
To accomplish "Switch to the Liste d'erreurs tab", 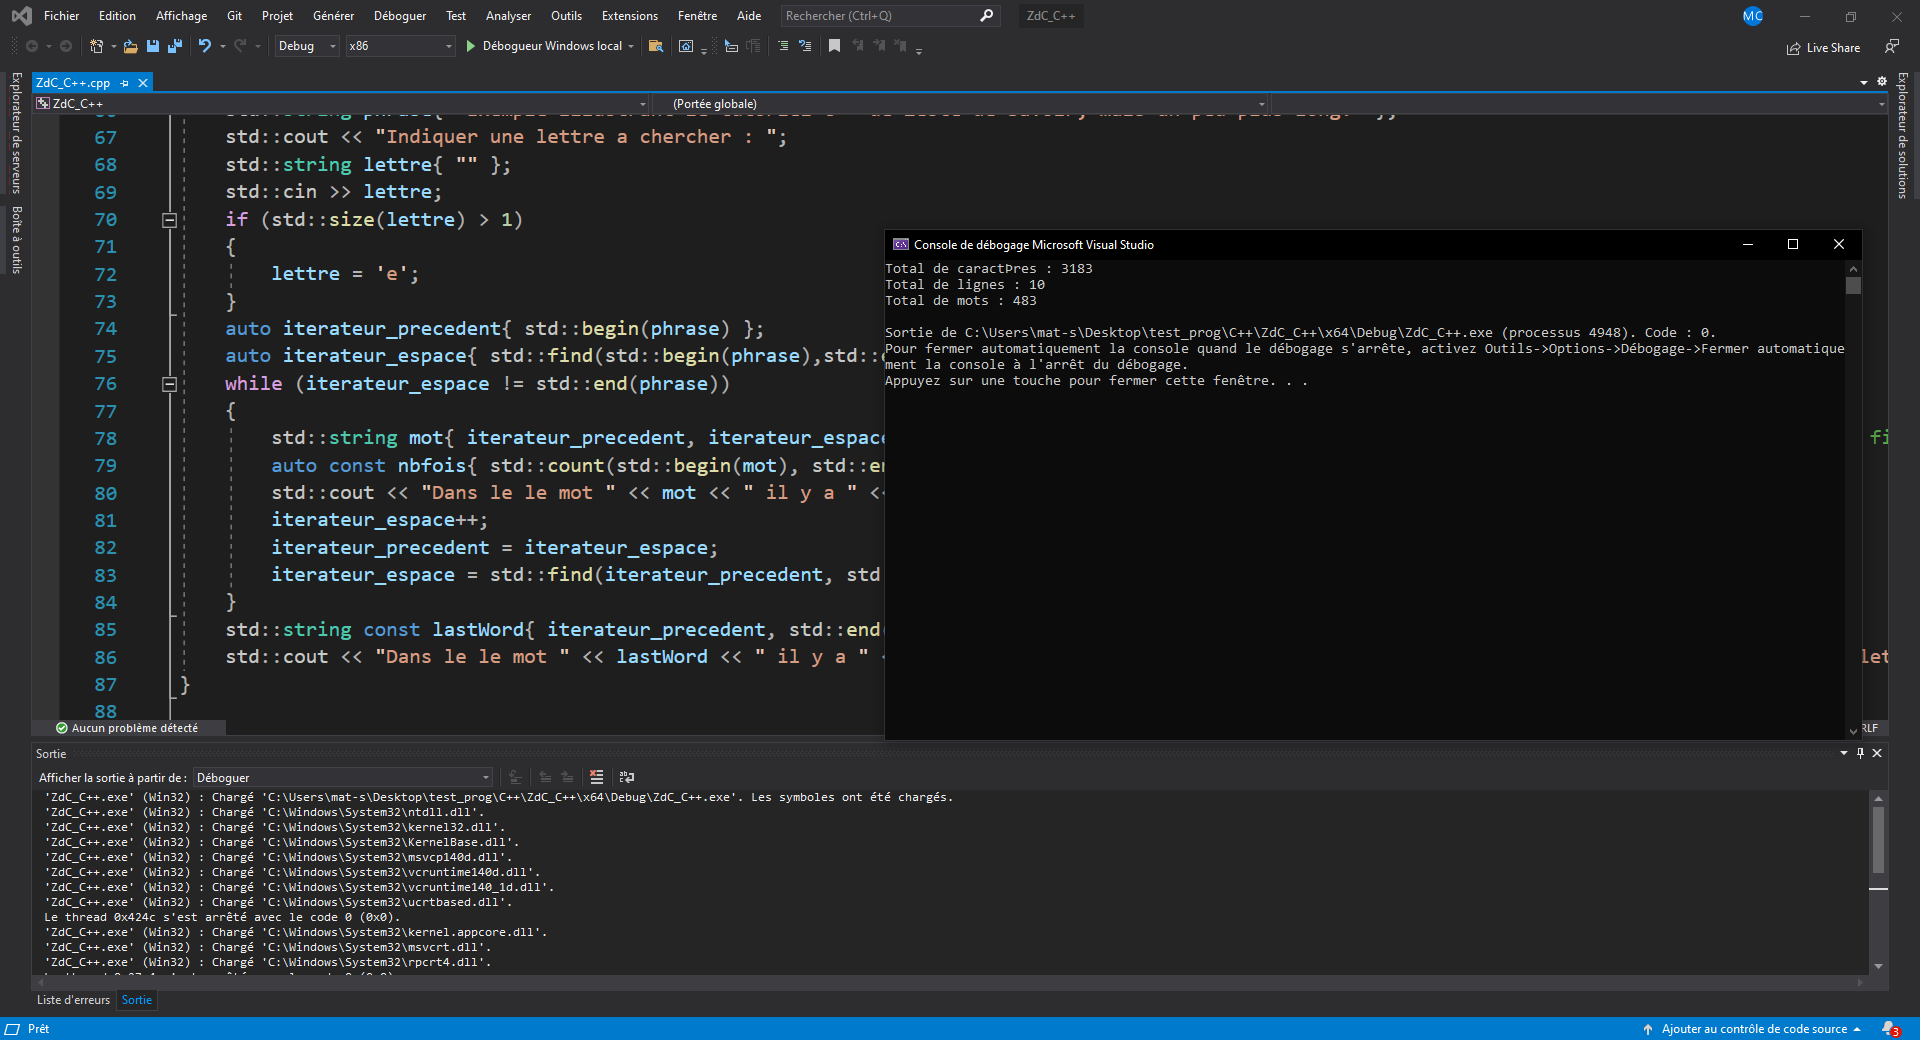I will [x=73, y=1000].
